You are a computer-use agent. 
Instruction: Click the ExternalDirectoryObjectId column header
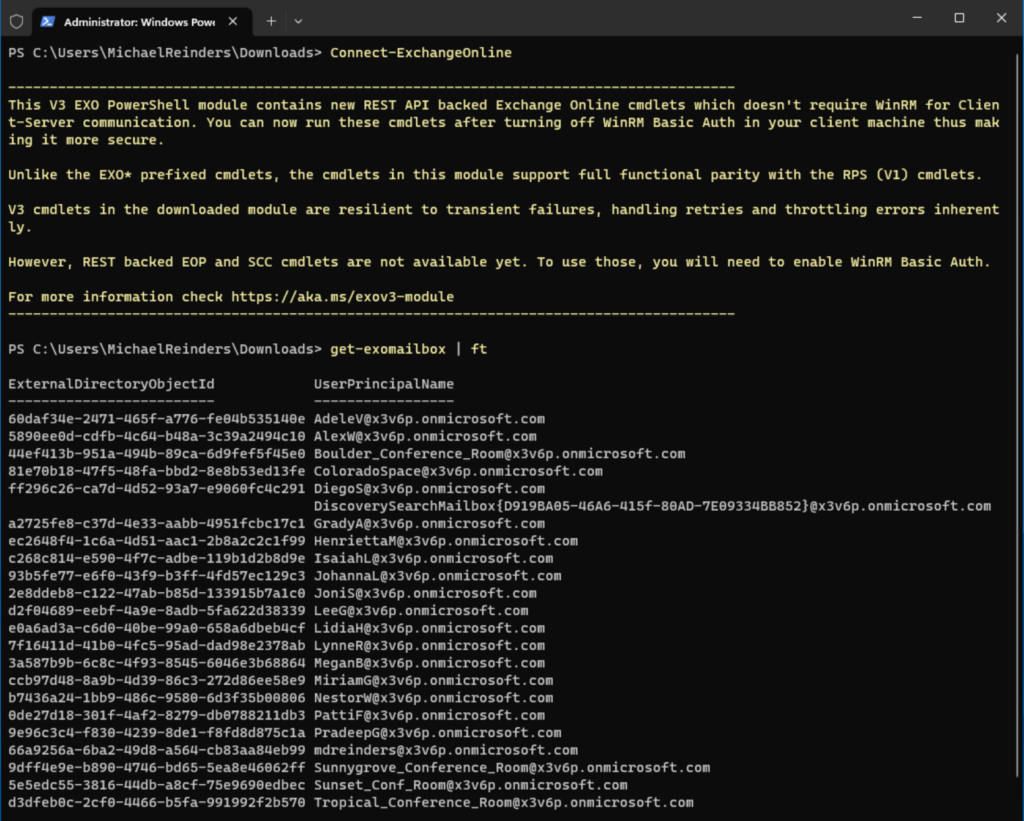coord(111,384)
